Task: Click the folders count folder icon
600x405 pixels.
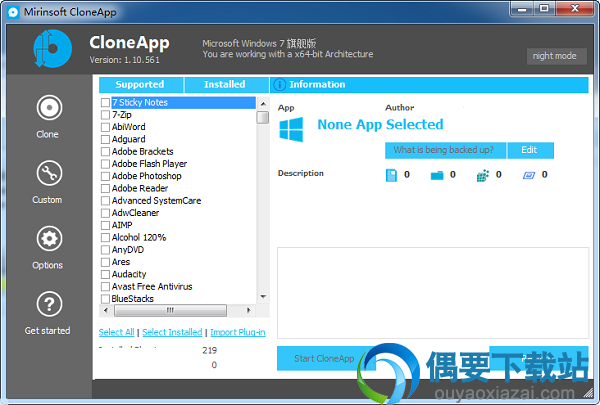Action: 437,175
